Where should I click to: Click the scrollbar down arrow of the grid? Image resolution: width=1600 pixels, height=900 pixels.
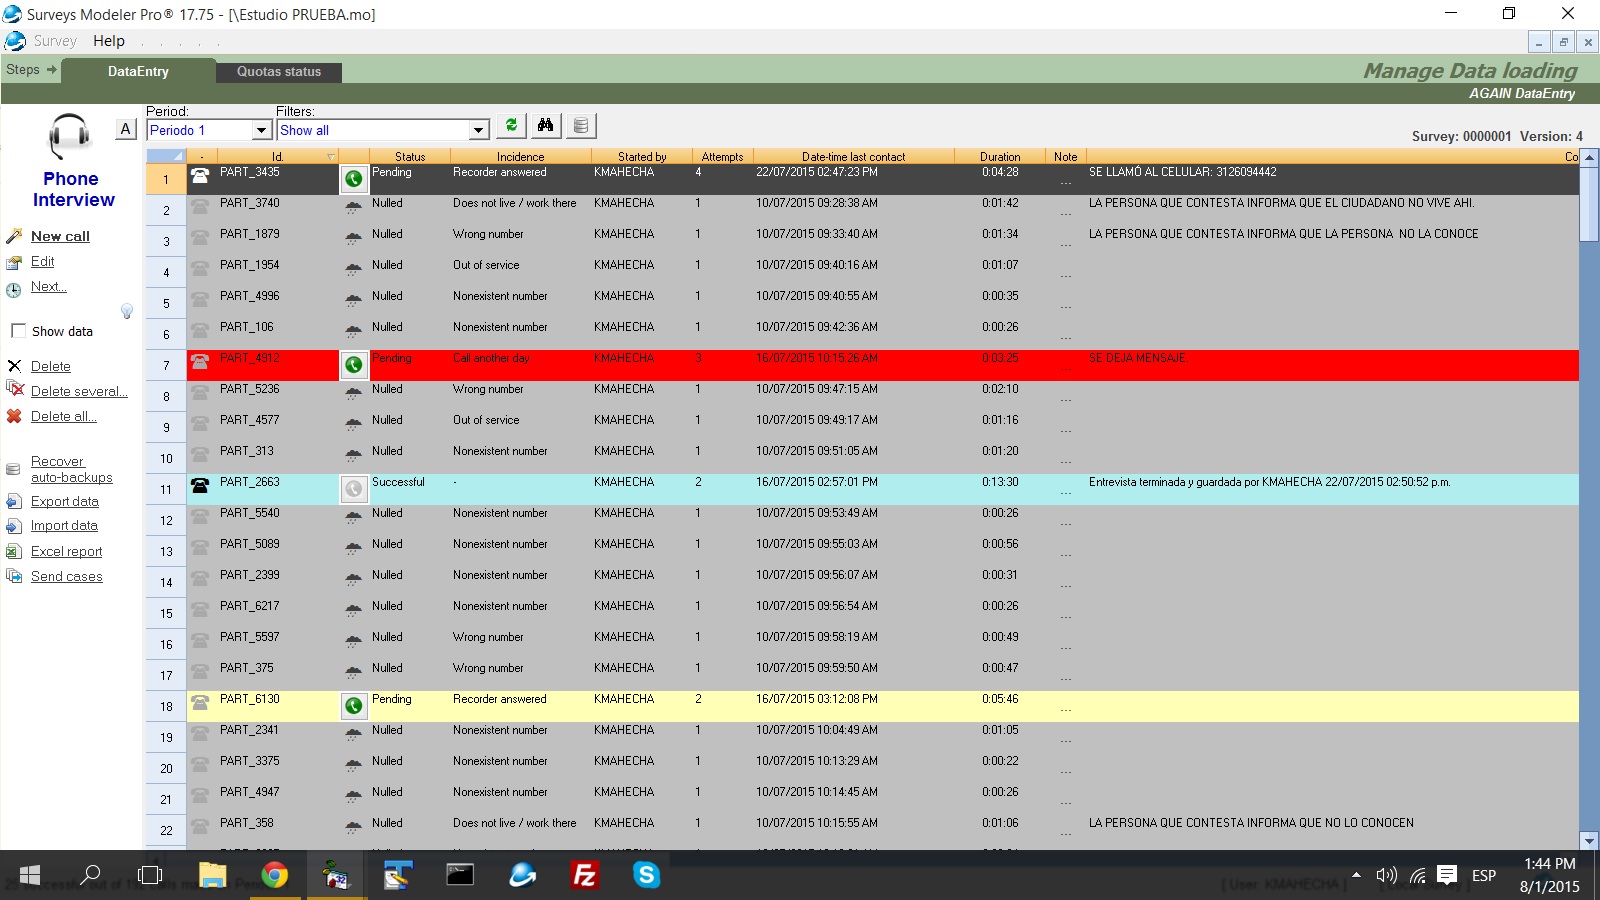[x=1588, y=840]
